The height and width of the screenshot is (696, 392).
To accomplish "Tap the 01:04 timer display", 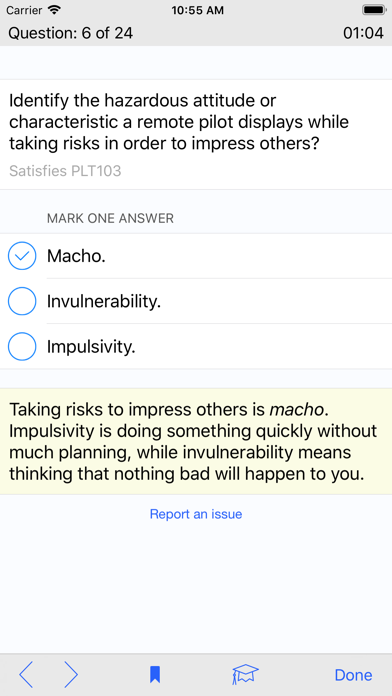I will point(363,33).
